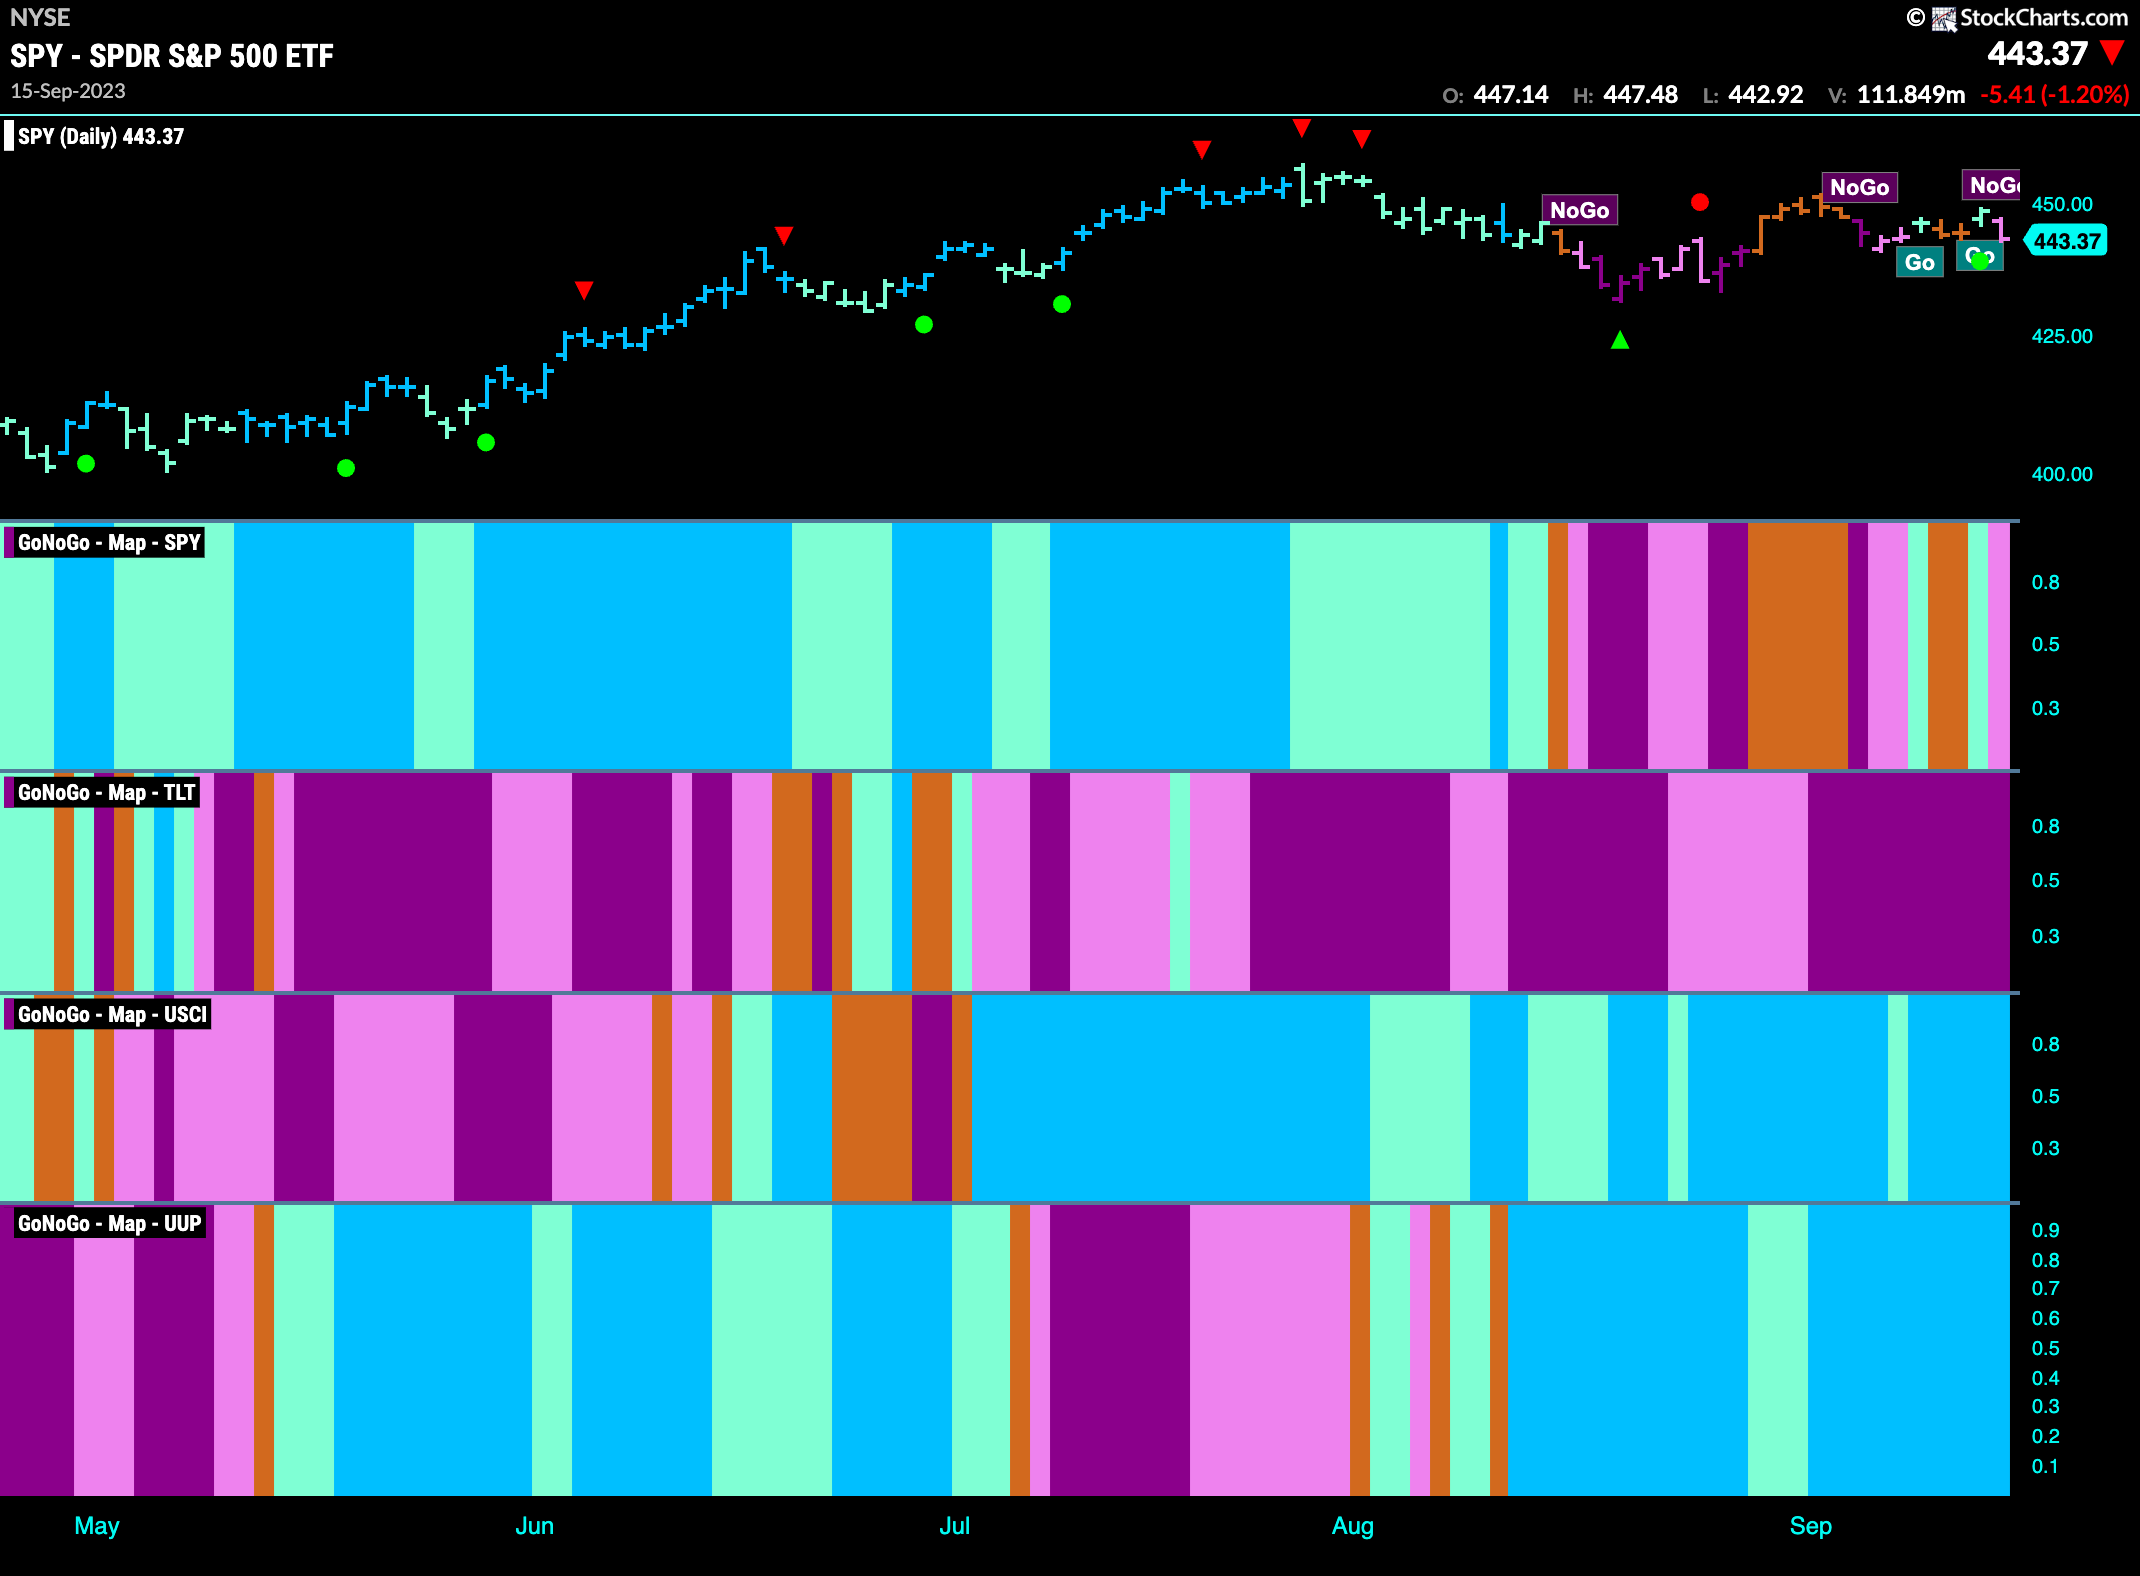Screen dimensions: 2140x1576
Task: Click the green dot marker in early May
Action: [86, 463]
